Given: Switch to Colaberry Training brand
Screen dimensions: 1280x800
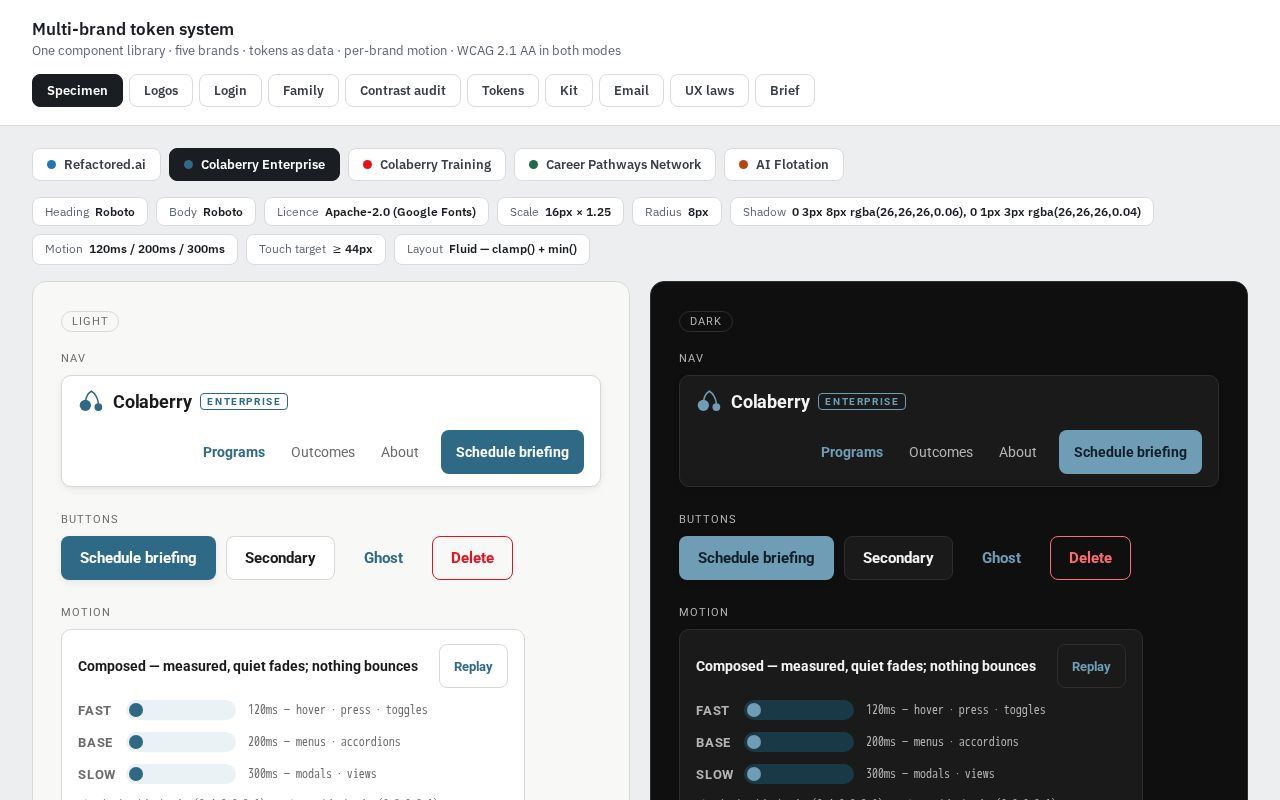Looking at the screenshot, I should click(427, 164).
